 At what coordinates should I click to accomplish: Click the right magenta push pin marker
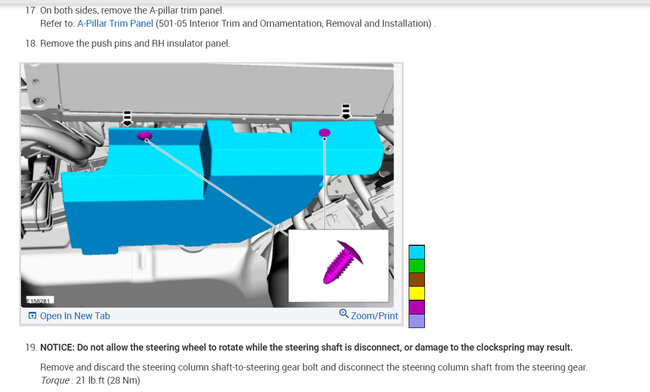(325, 133)
